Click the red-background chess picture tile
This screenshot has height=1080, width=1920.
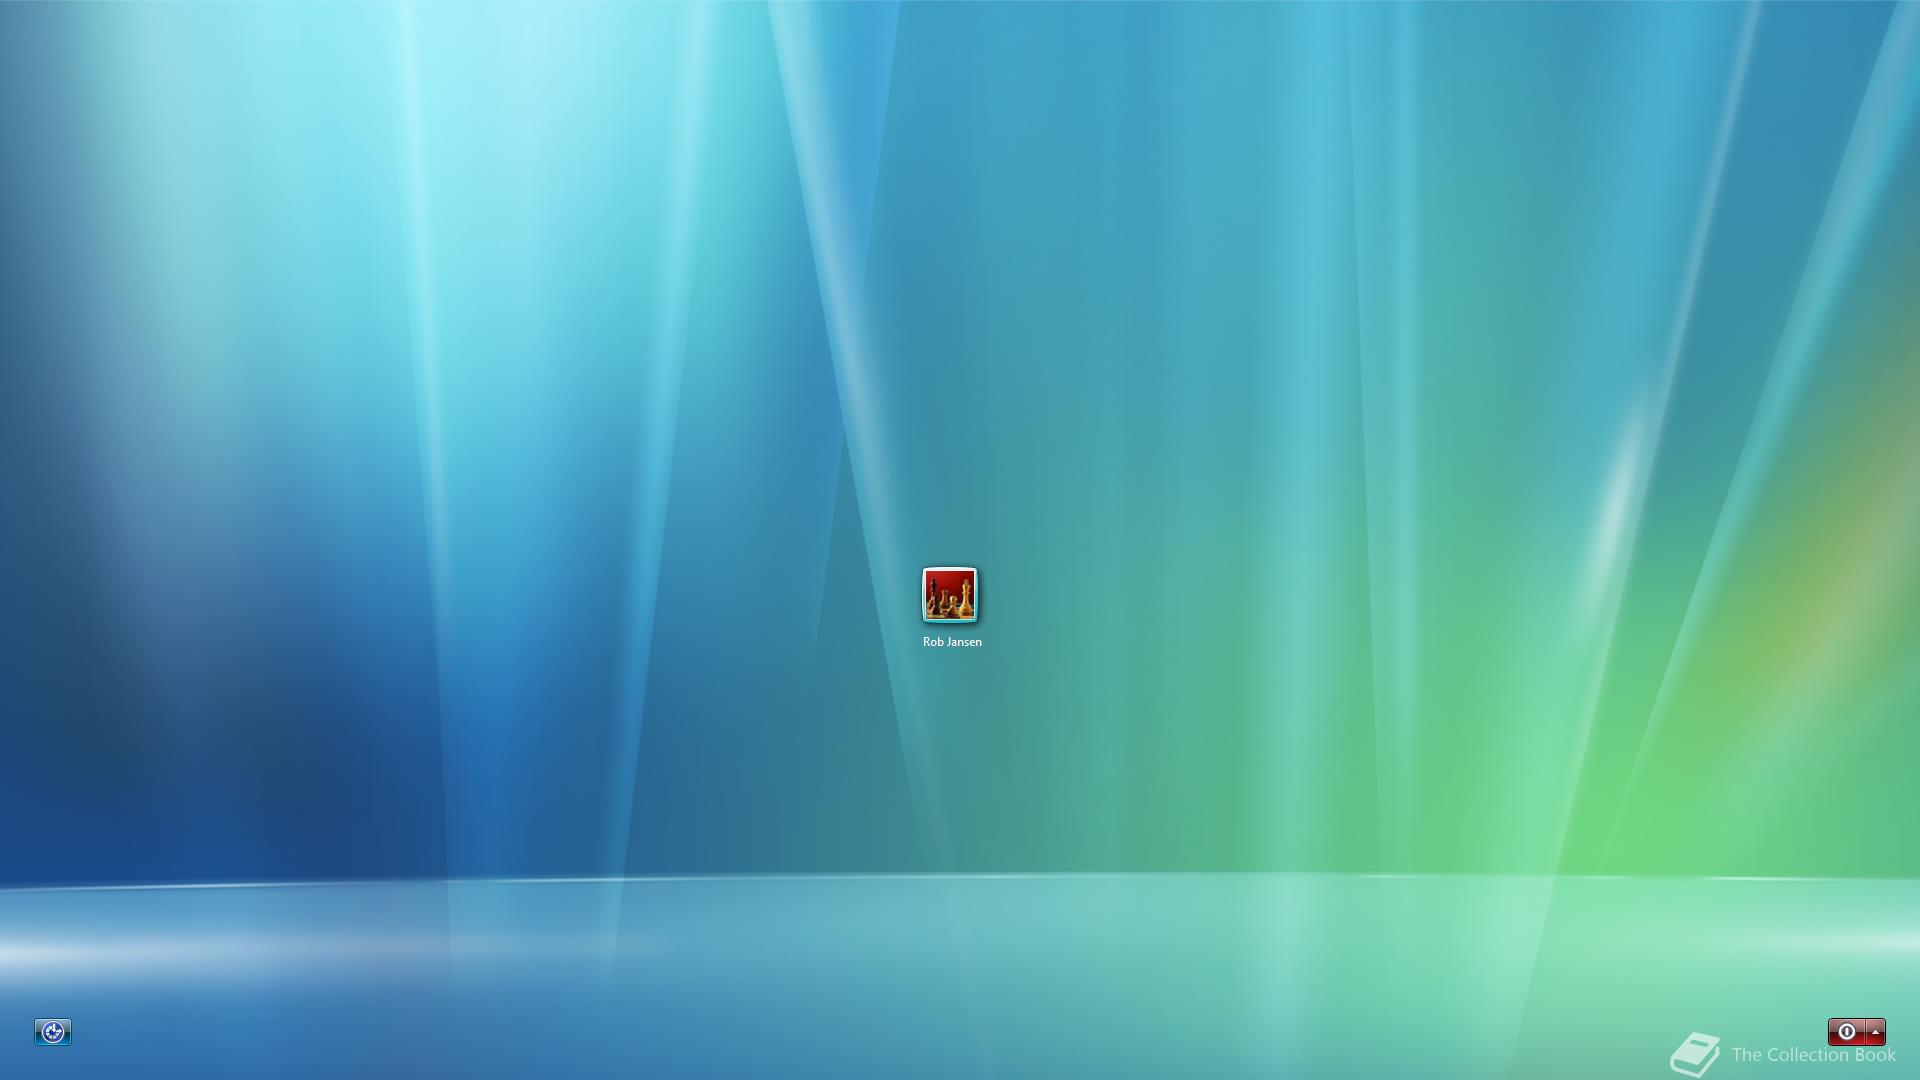coord(949,595)
